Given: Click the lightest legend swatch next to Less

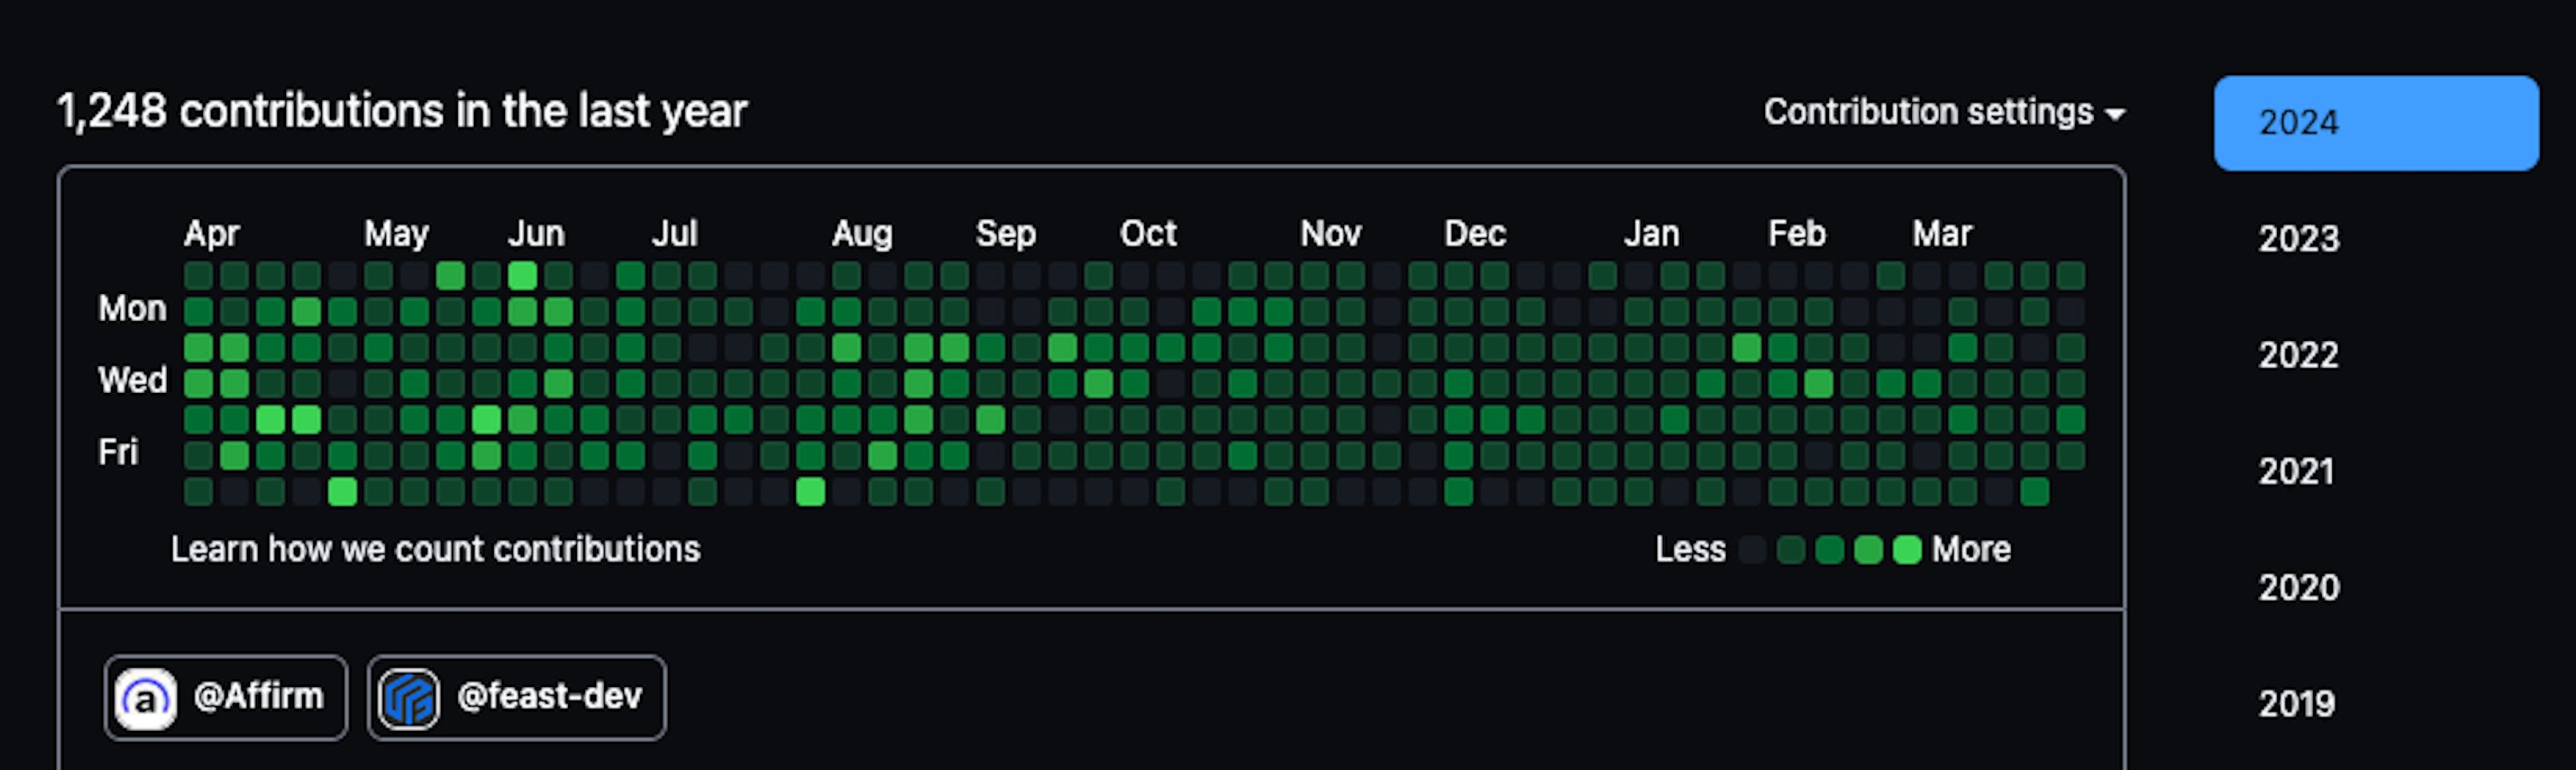Looking at the screenshot, I should tap(1752, 550).
